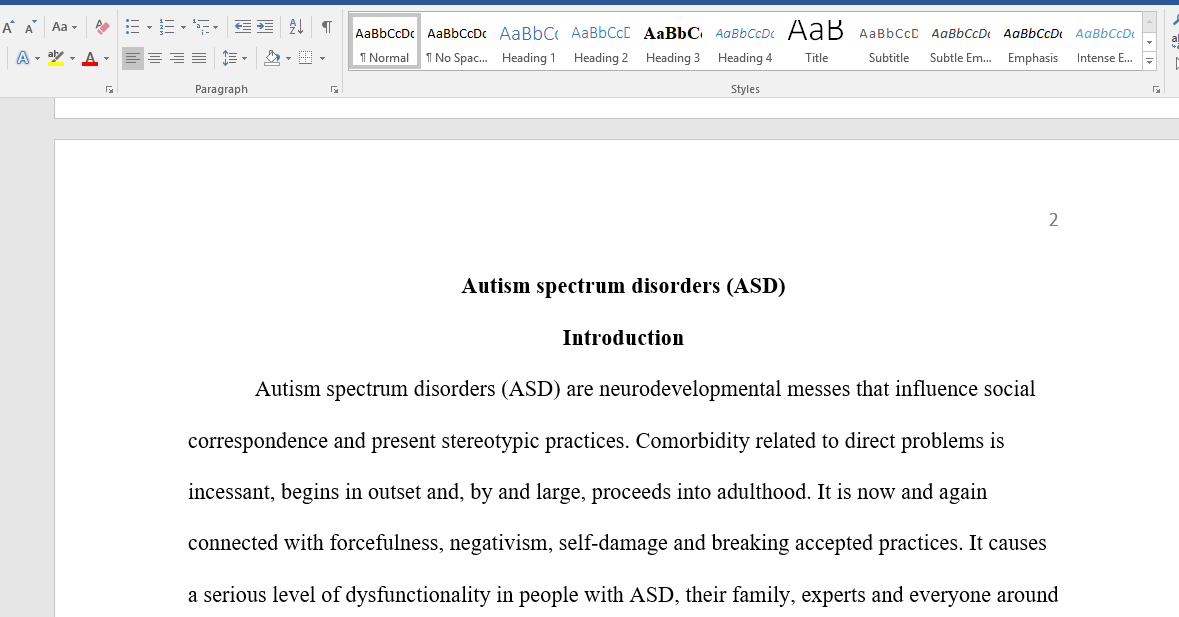Toggle align text left
Viewport: 1179px width, 617px height.
click(132, 58)
